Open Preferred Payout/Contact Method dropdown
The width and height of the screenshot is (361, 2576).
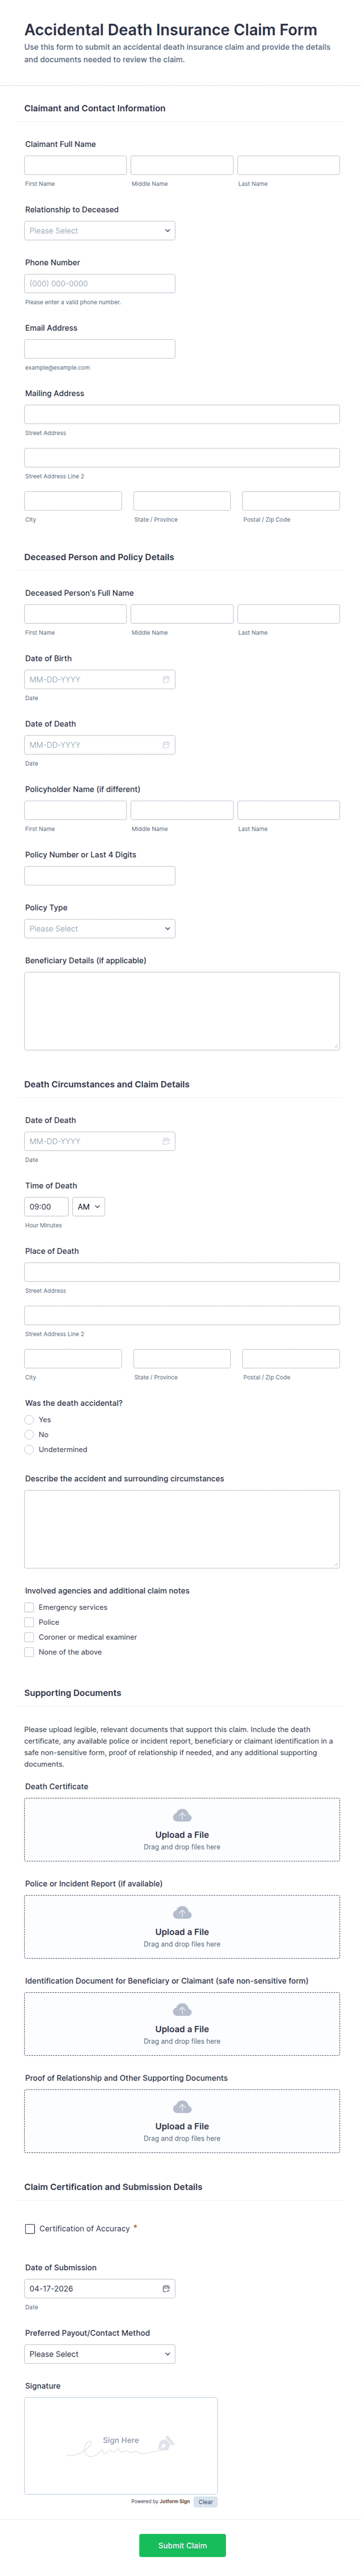100,2354
